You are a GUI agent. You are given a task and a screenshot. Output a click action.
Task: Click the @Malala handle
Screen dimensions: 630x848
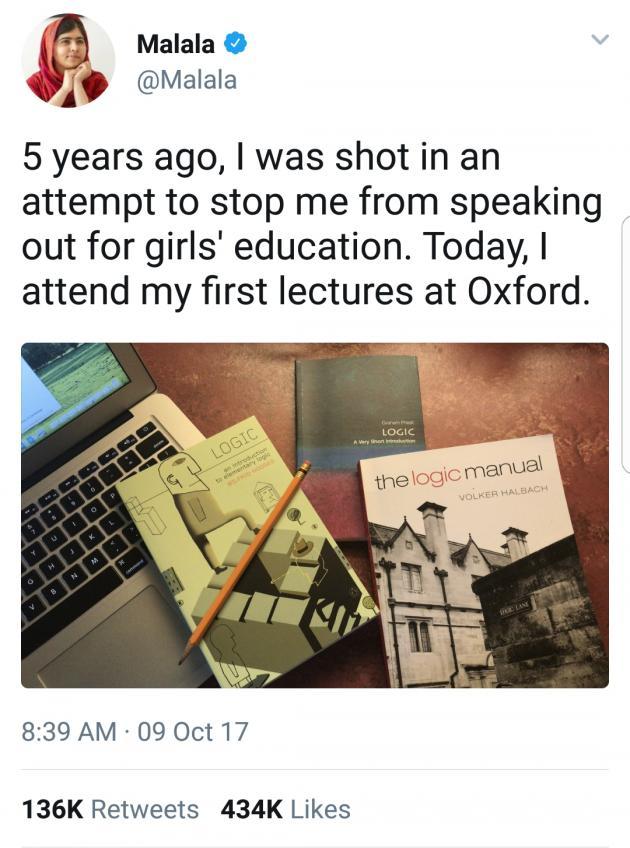coord(185,80)
